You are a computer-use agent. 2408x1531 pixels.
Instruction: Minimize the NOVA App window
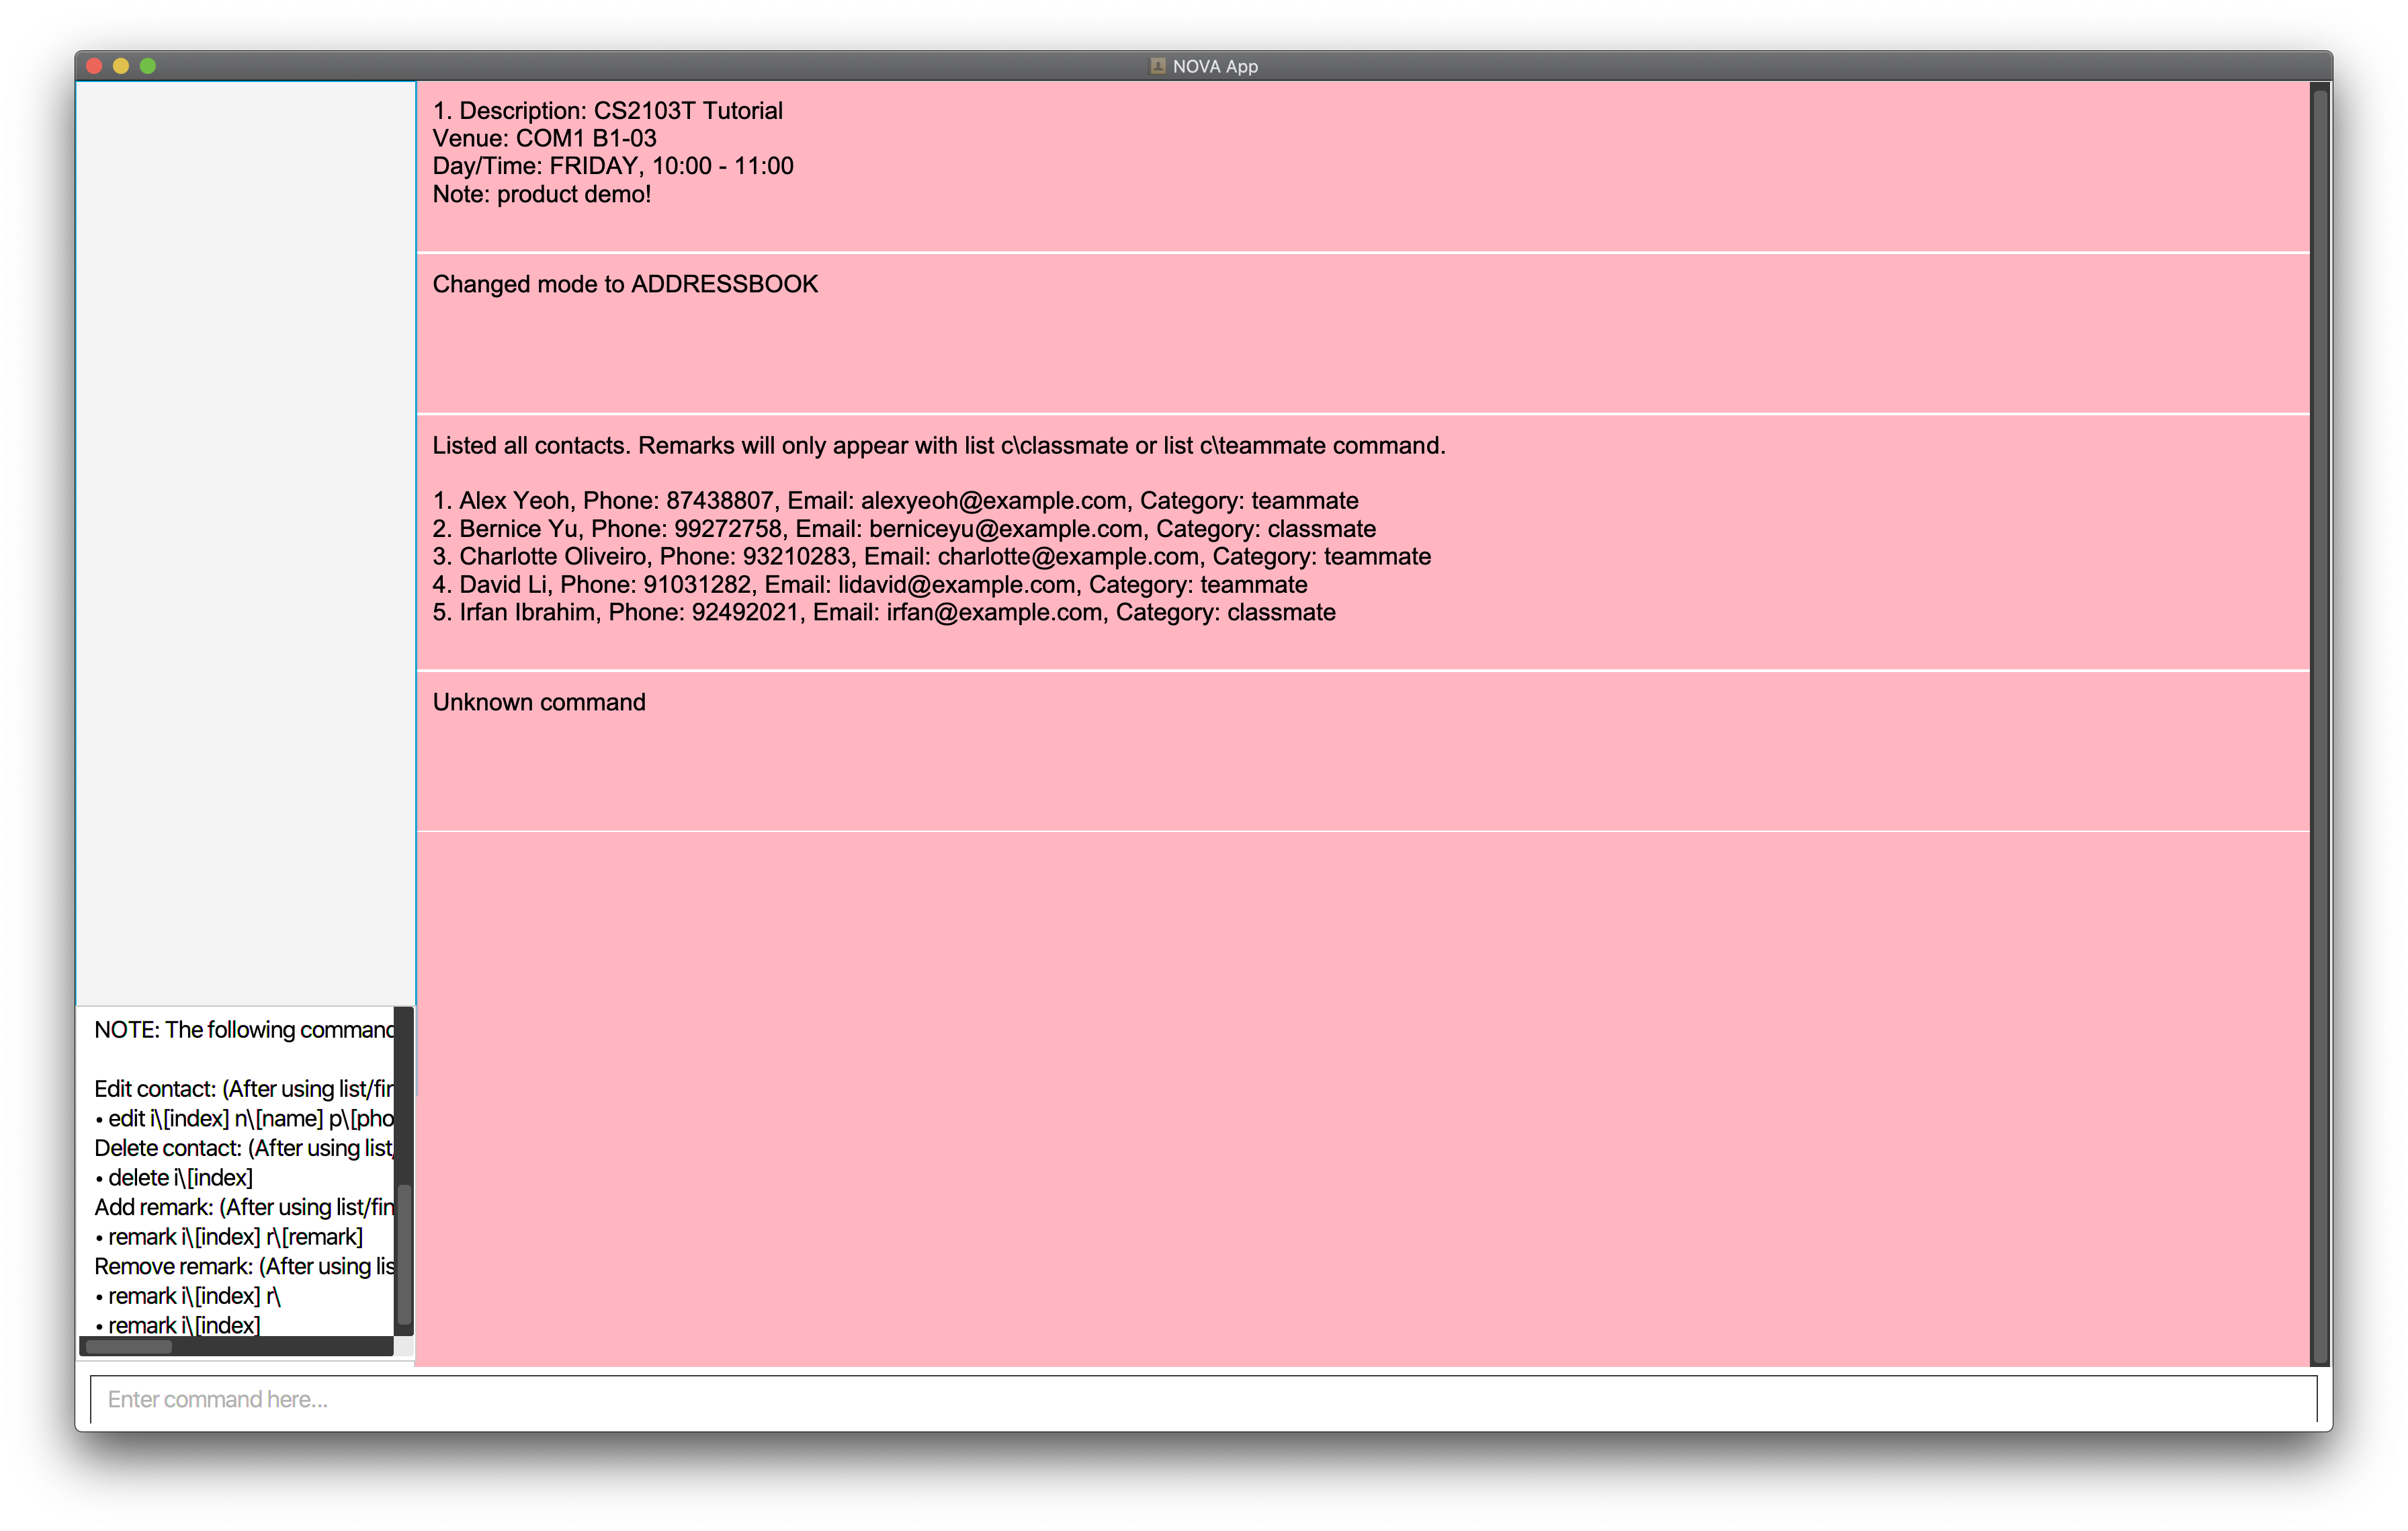coord(121,66)
